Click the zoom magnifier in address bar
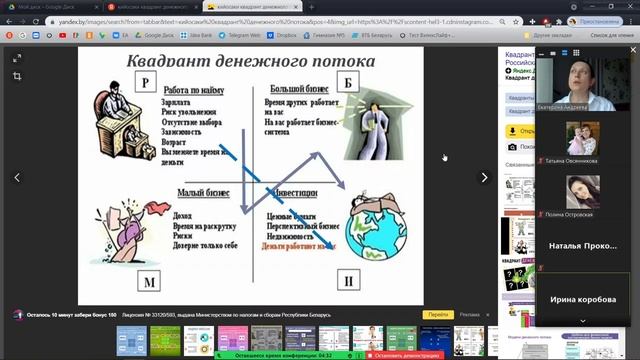 [502, 22]
